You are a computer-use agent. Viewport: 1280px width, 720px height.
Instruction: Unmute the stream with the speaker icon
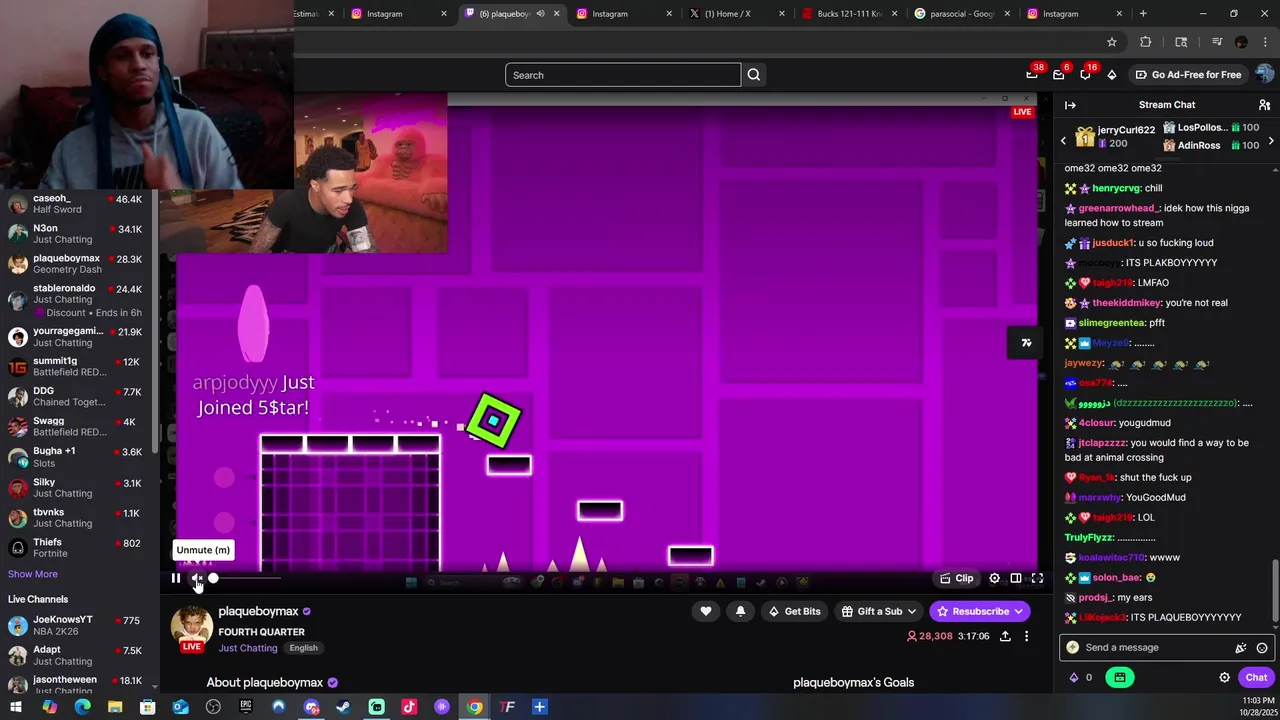[197, 578]
